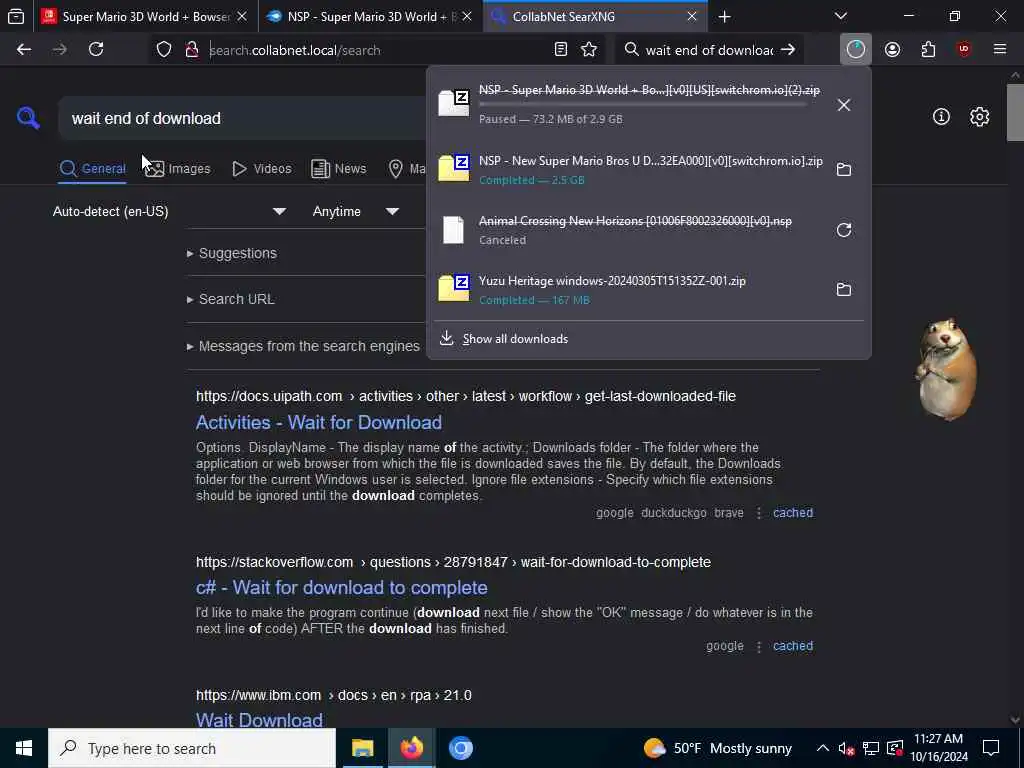The image size is (1024, 768).
Task: Click the Windows taskbar search box
Action: pyautogui.click(x=191, y=748)
